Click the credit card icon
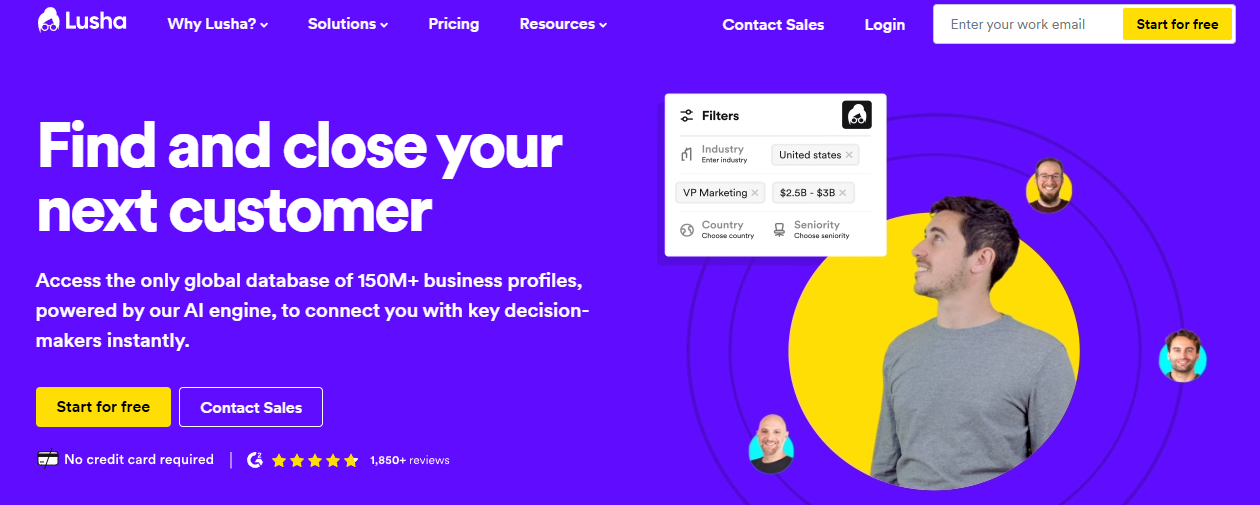The height and width of the screenshot is (505, 1260). 47,460
